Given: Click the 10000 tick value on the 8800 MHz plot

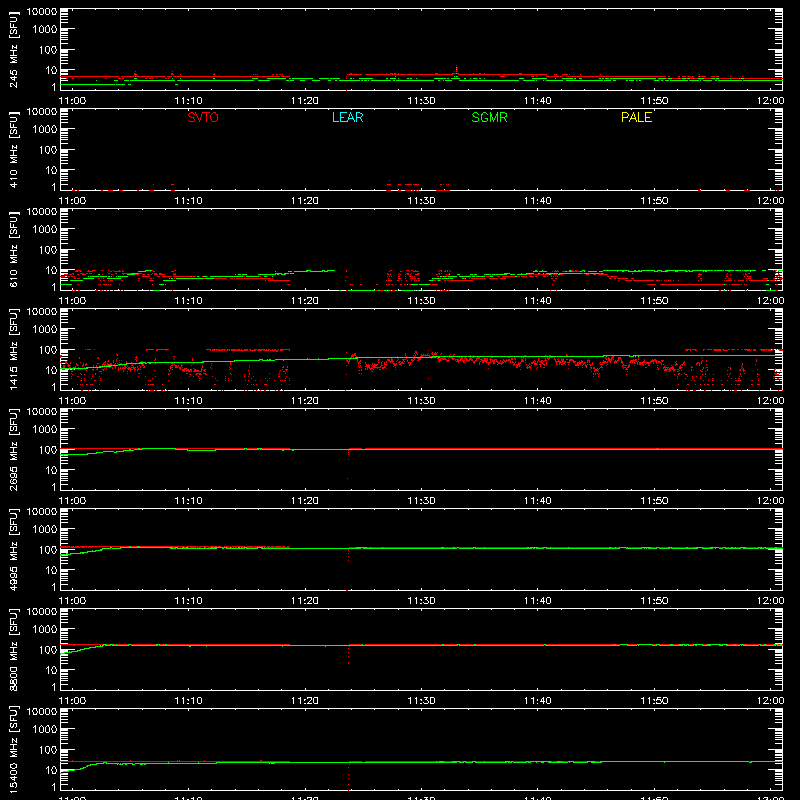Looking at the screenshot, I should click(x=42, y=612).
